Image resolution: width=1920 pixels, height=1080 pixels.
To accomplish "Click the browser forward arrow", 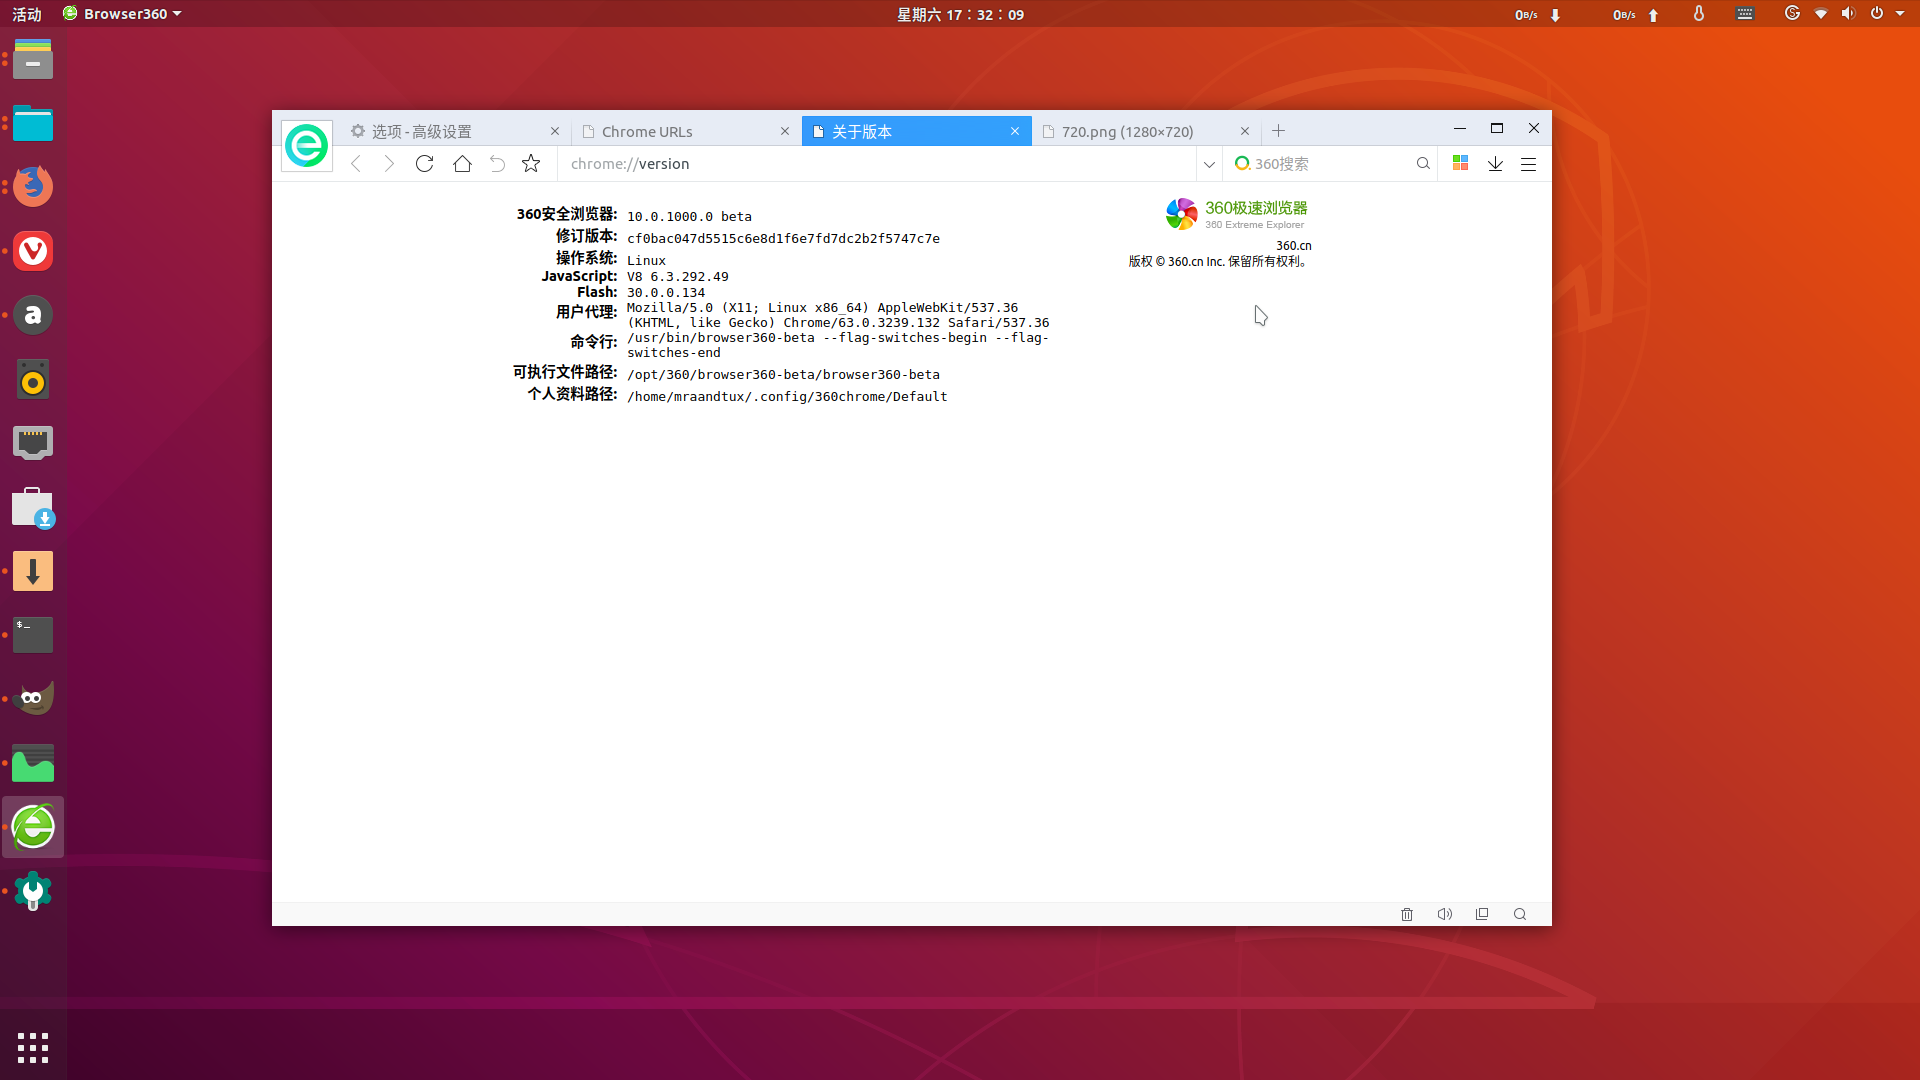I will pos(389,164).
